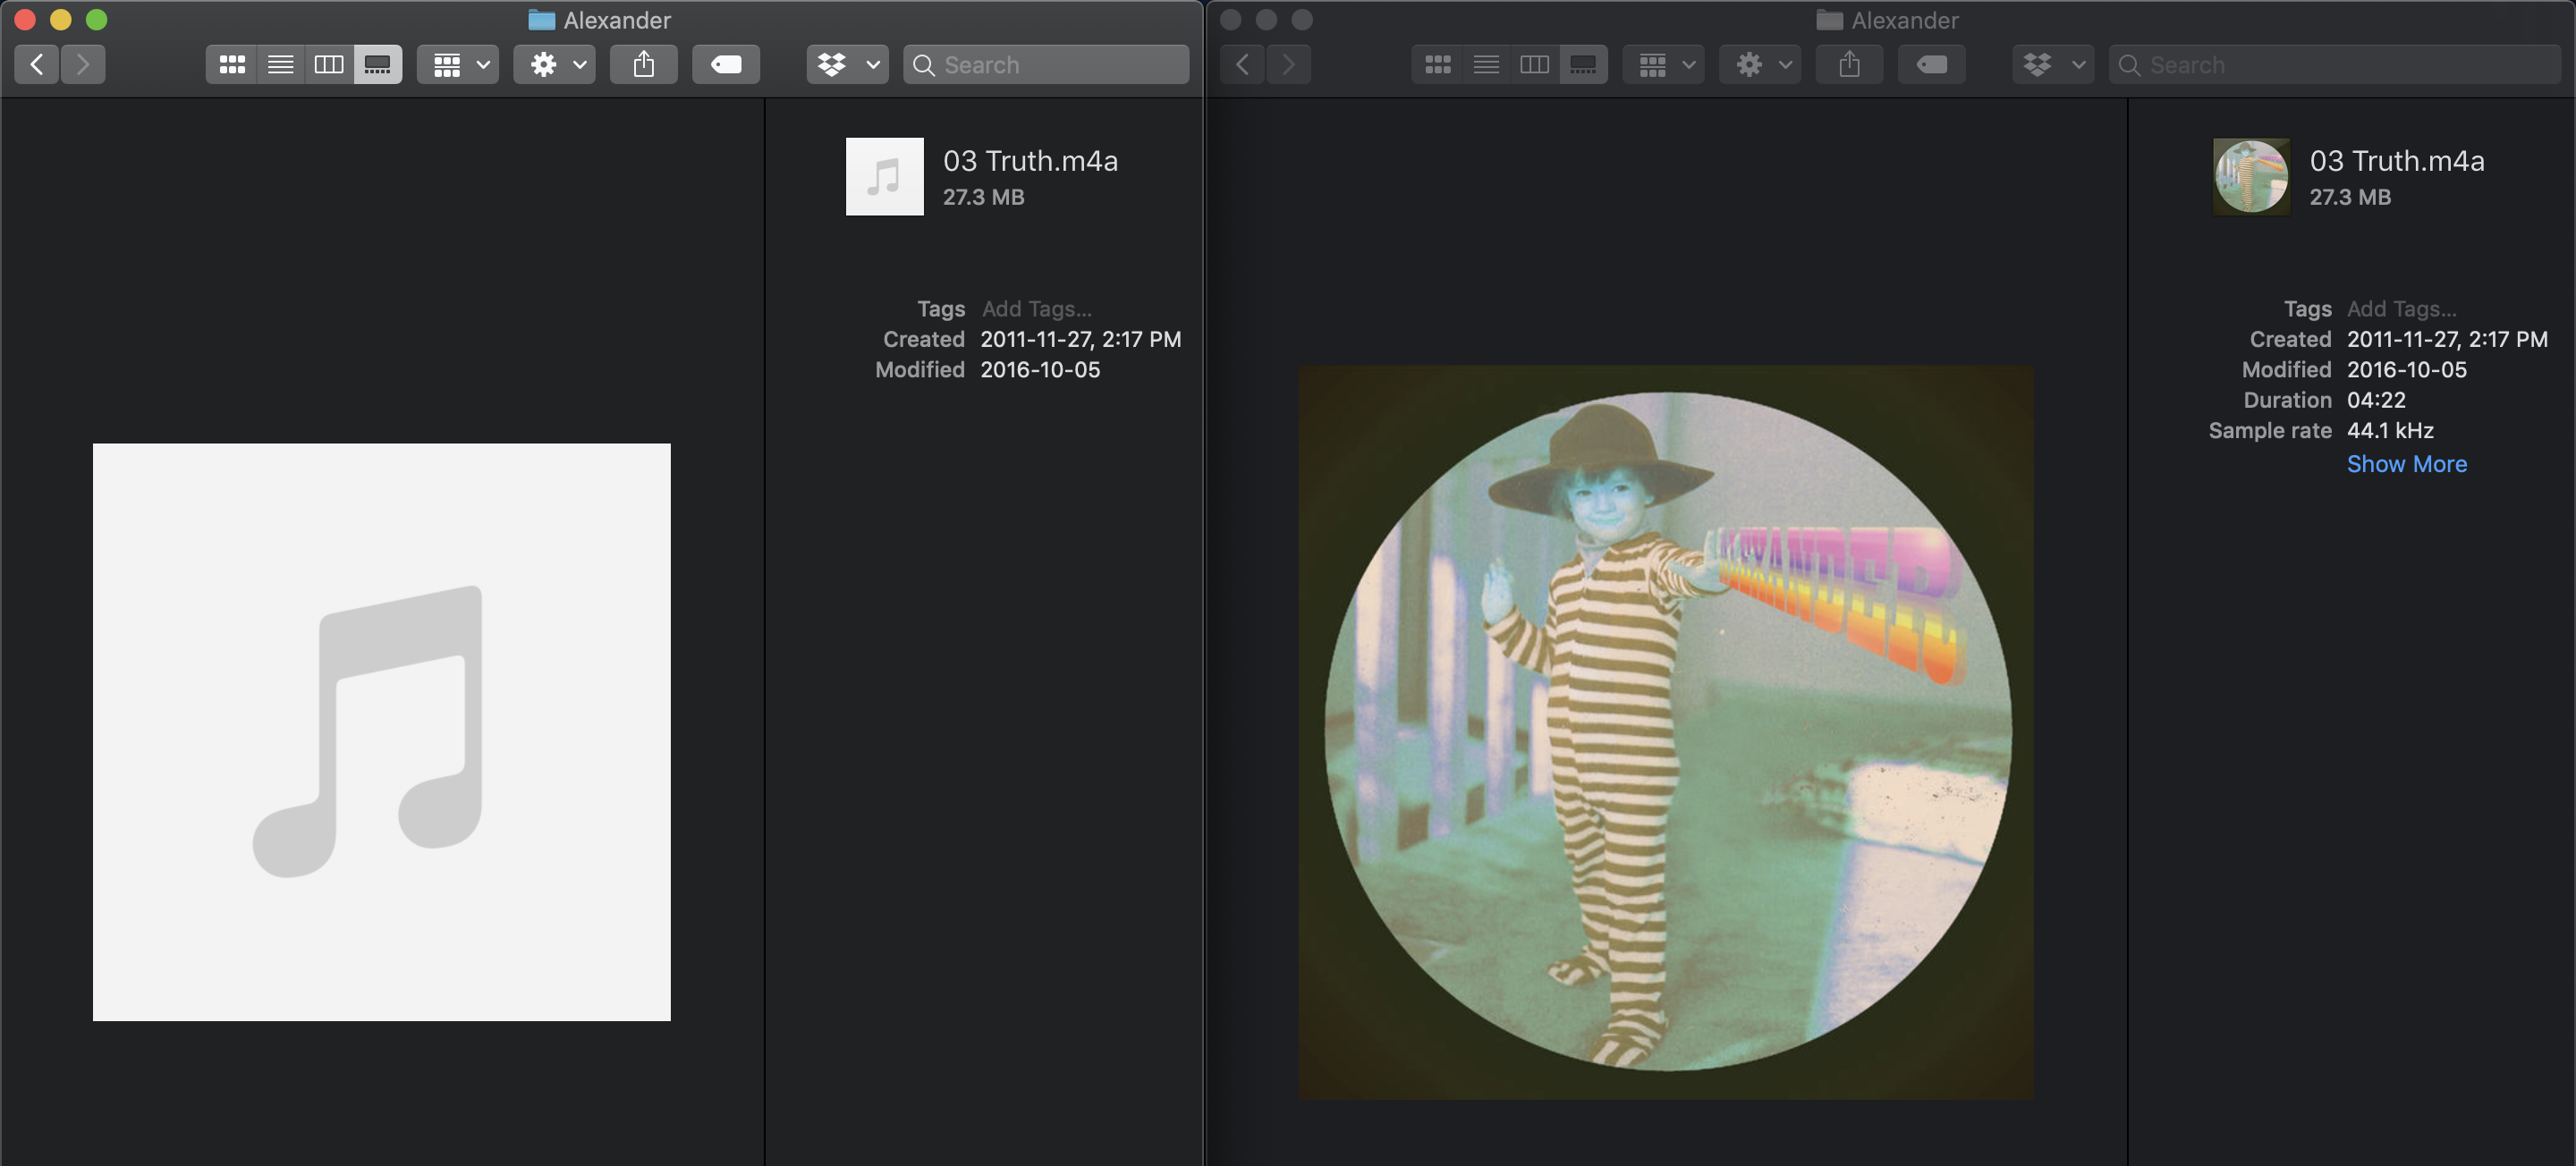The height and width of the screenshot is (1166, 2576).
Task: Switch left window to icon view
Action: (x=232, y=65)
